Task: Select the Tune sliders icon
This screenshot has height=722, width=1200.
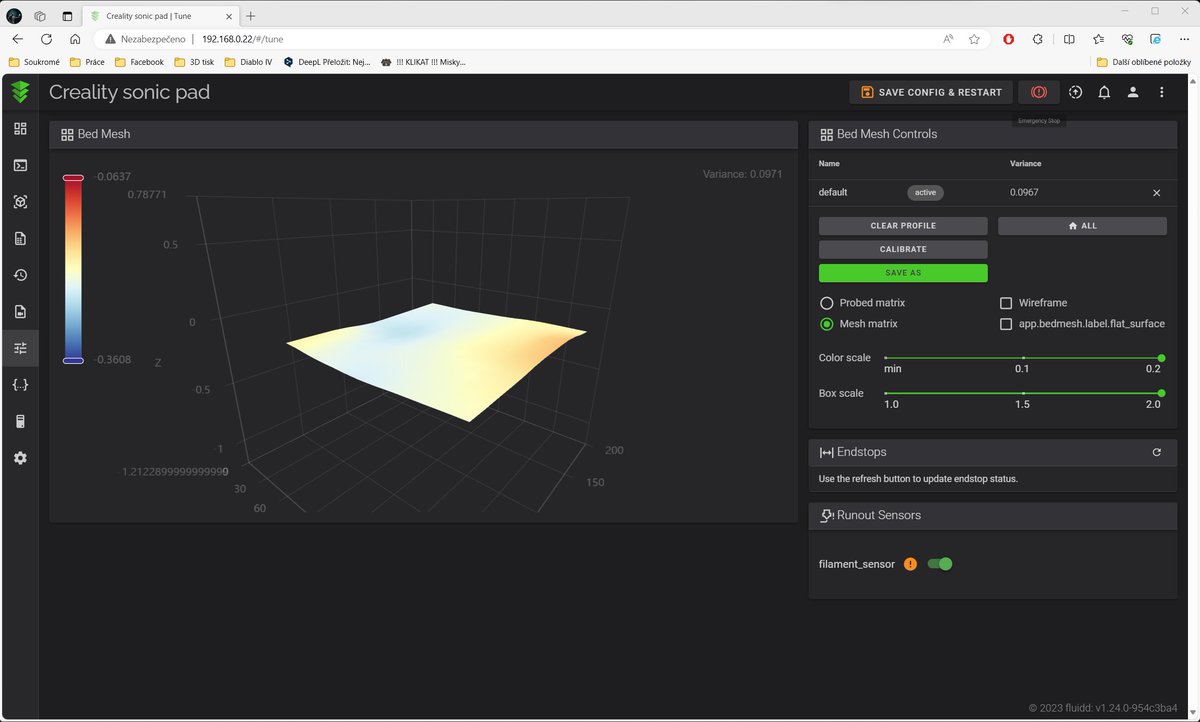Action: [20, 348]
